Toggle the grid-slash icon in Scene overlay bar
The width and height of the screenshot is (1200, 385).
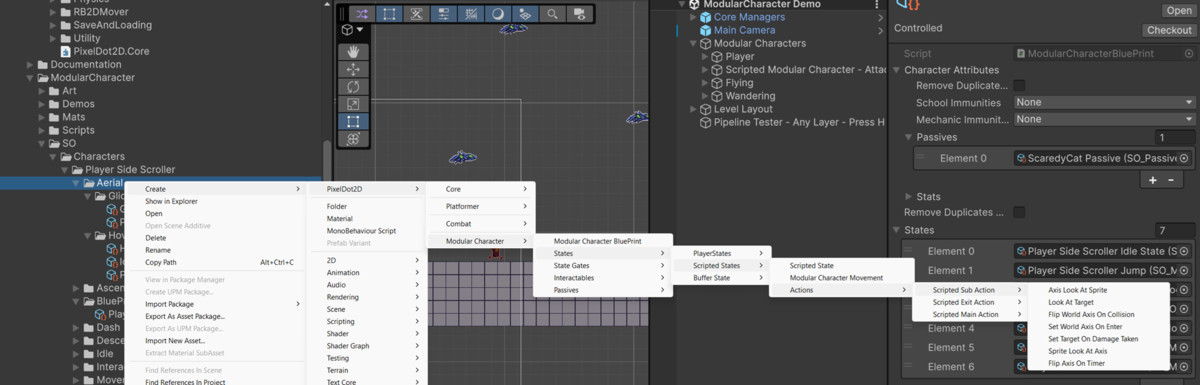click(x=470, y=14)
